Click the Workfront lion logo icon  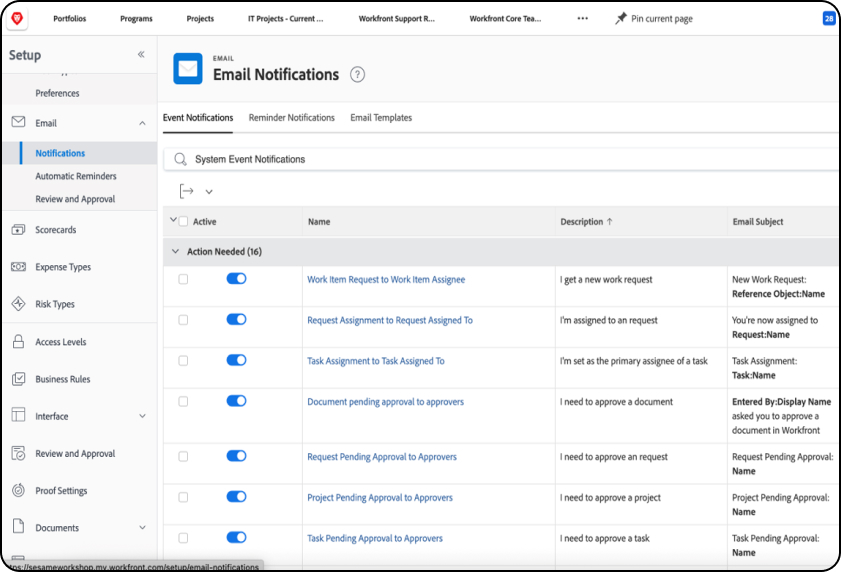click(x=17, y=19)
